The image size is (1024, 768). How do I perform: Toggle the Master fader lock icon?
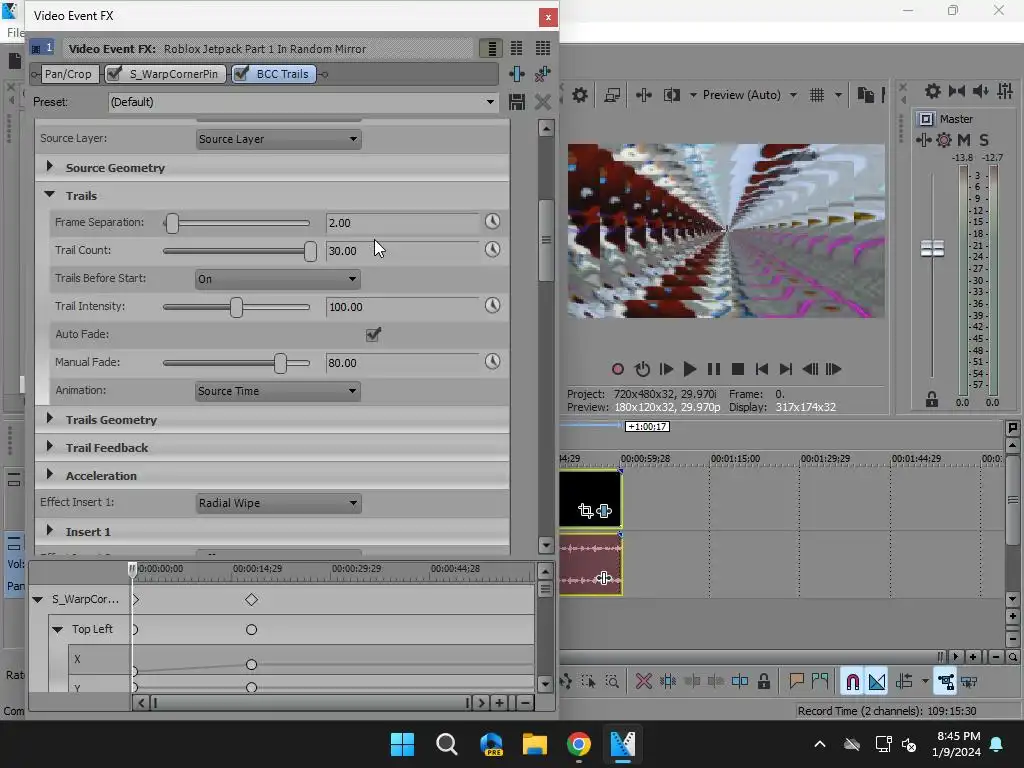click(932, 399)
